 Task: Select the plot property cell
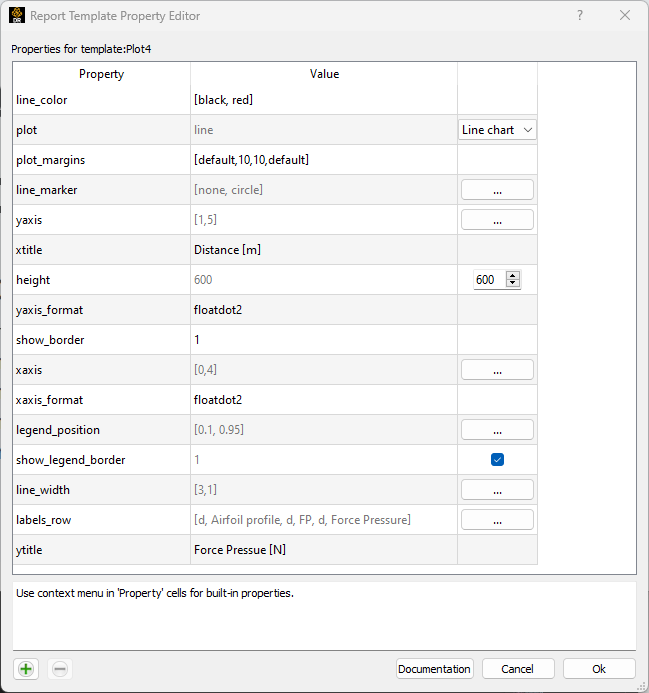tap(102, 130)
